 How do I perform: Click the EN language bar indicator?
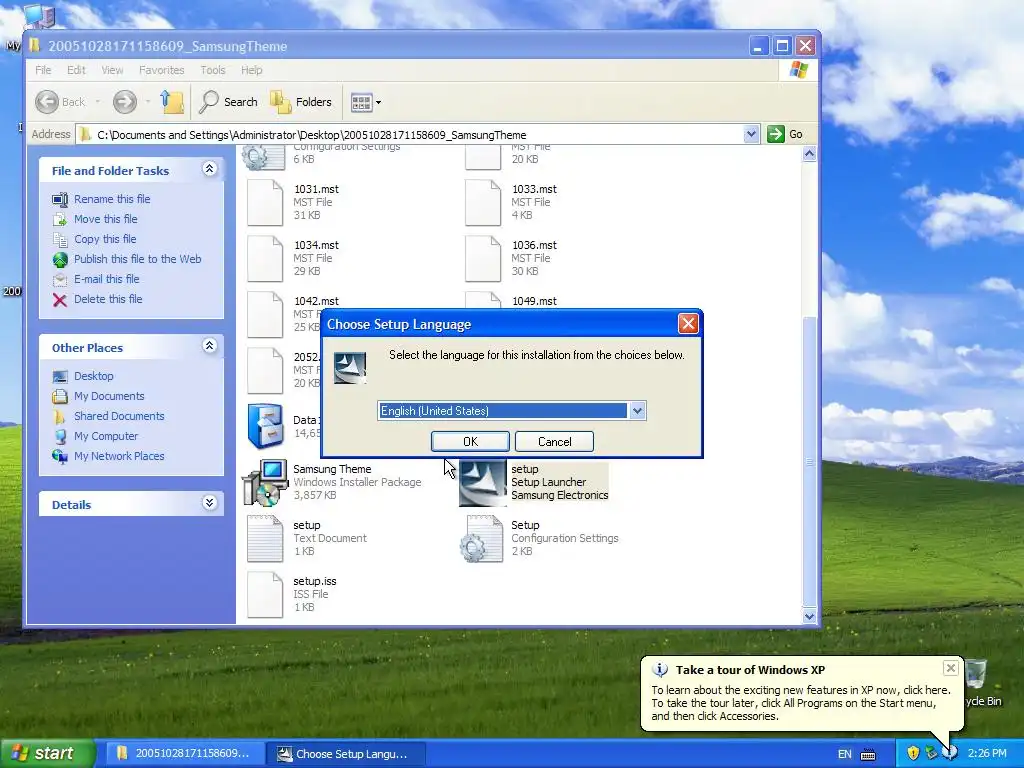point(844,754)
